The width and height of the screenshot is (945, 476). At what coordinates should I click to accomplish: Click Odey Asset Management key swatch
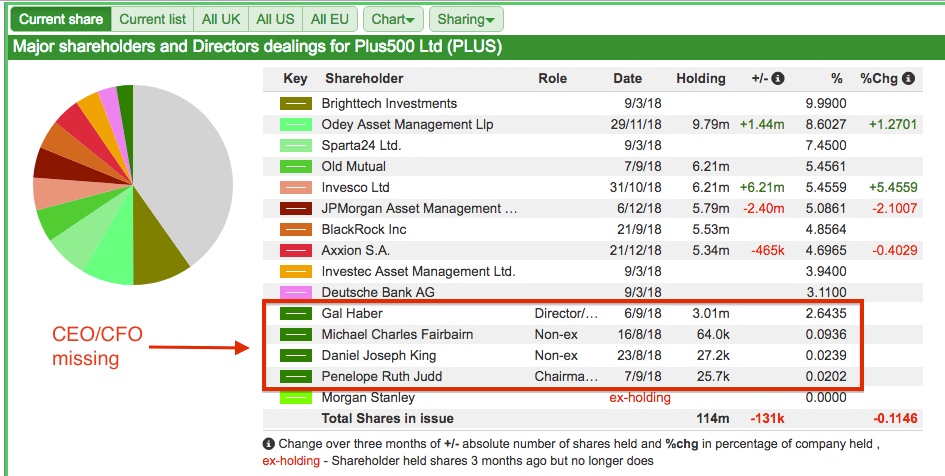coord(295,125)
